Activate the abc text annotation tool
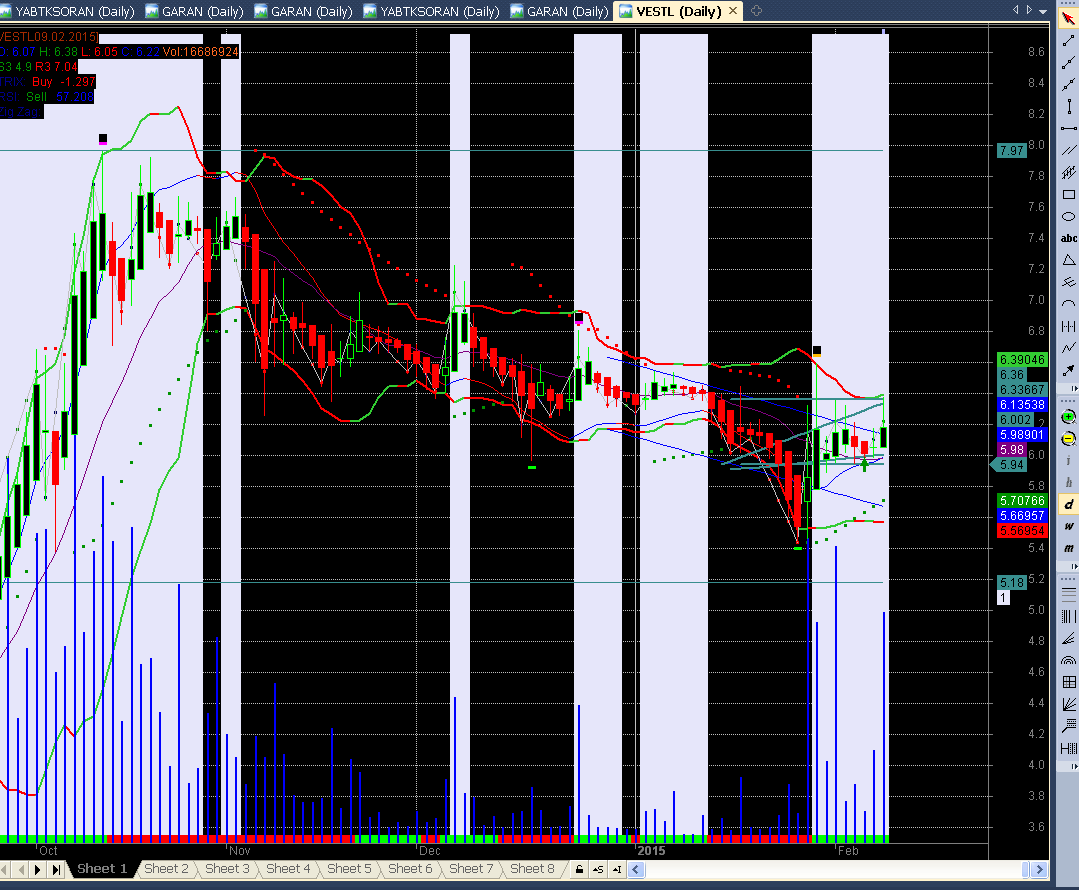The width and height of the screenshot is (1079, 890). 1068,238
